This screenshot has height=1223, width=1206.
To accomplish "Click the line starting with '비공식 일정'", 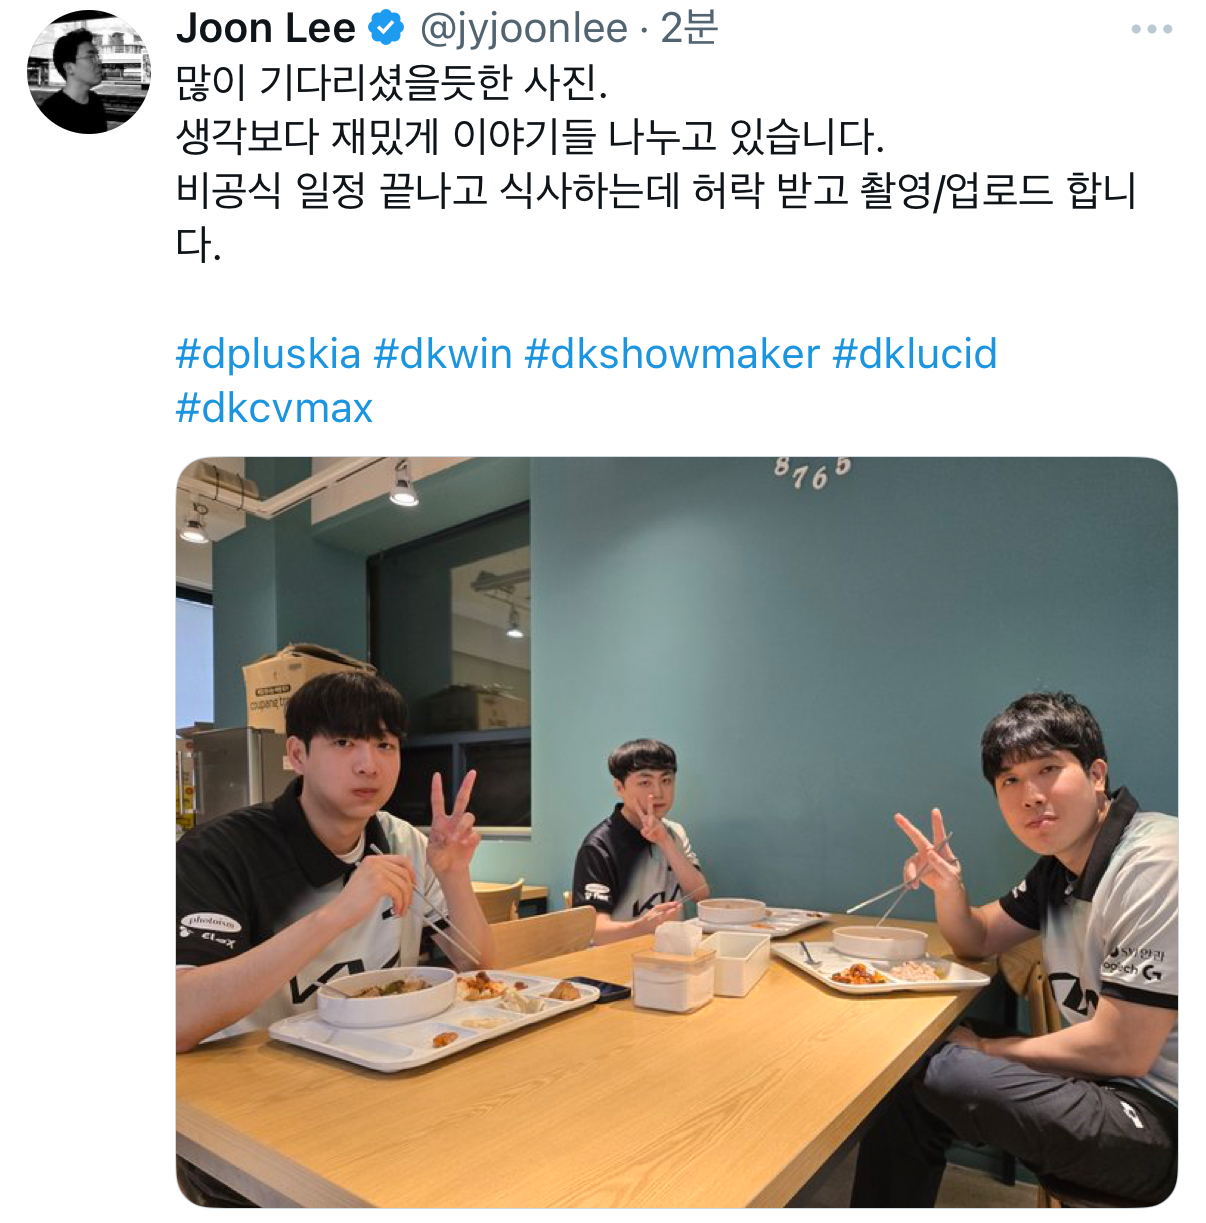I will [656, 191].
